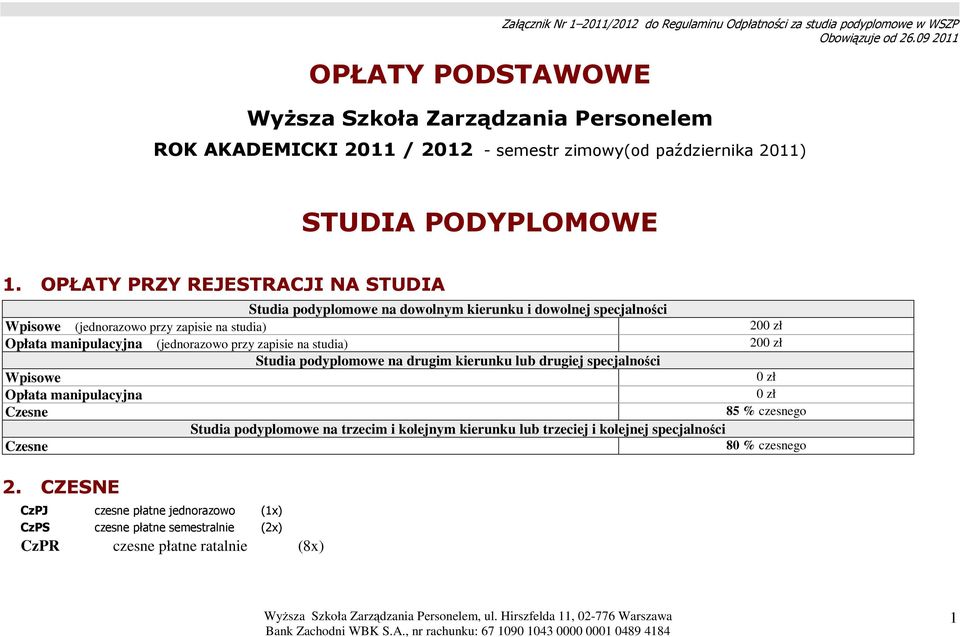Click the "0 zł" value for Opłata manipulacyjna
Image resolution: width=960 pixels, height=637 pixels.
(x=766, y=394)
